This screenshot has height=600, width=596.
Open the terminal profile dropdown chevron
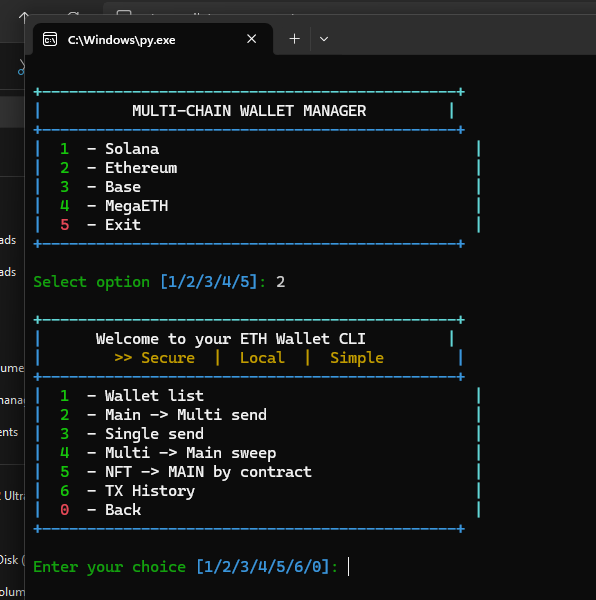324,39
